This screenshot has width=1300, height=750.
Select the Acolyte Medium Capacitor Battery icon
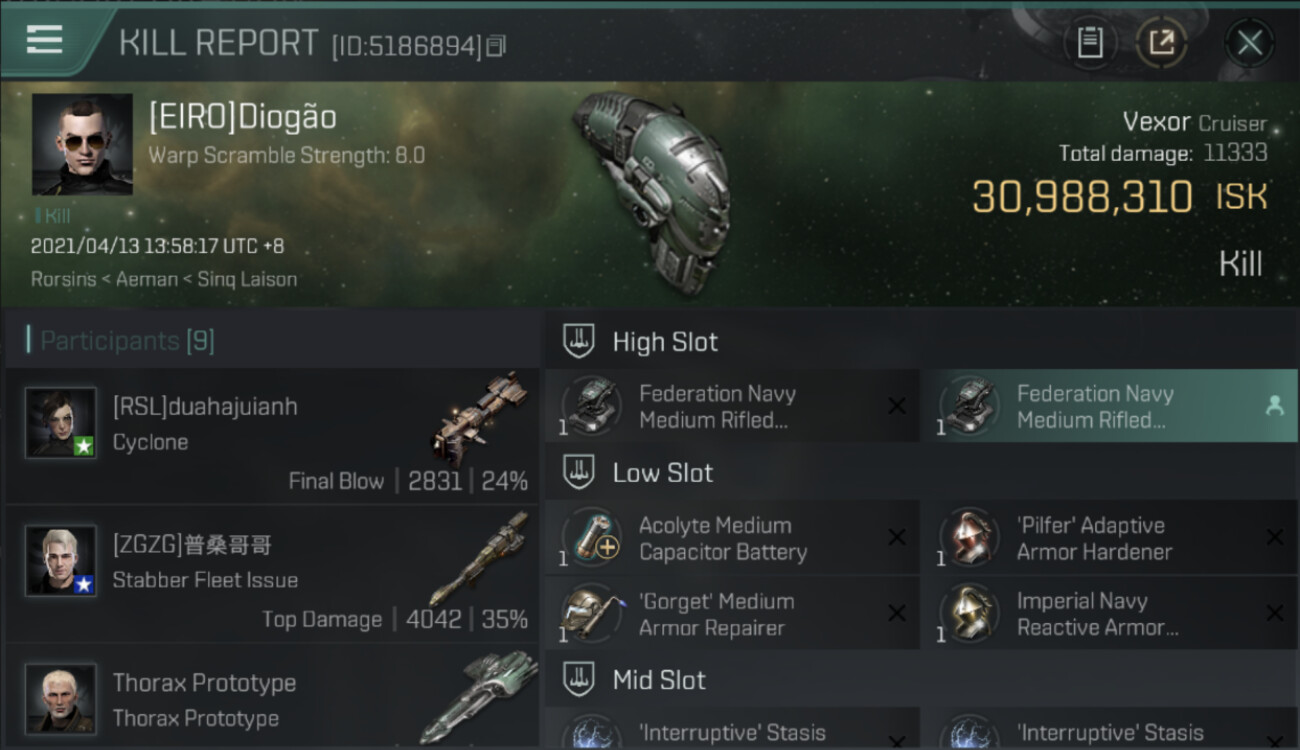tap(593, 538)
